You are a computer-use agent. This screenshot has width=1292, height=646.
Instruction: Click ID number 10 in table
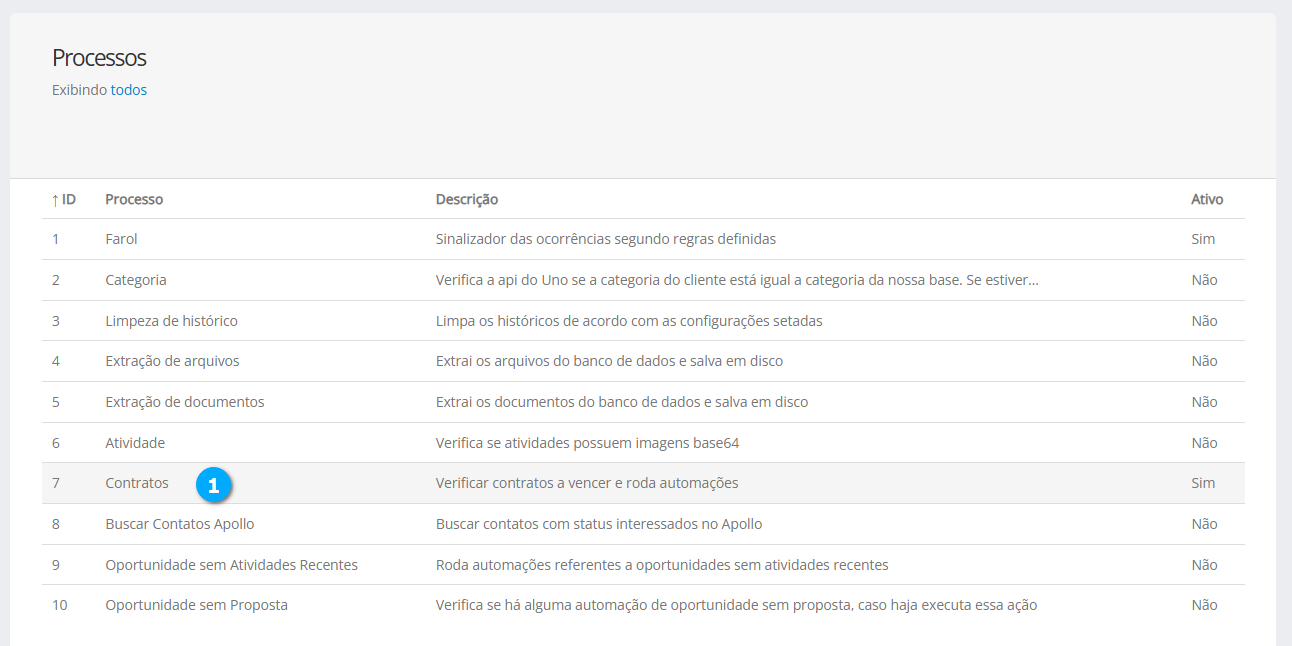(x=60, y=605)
